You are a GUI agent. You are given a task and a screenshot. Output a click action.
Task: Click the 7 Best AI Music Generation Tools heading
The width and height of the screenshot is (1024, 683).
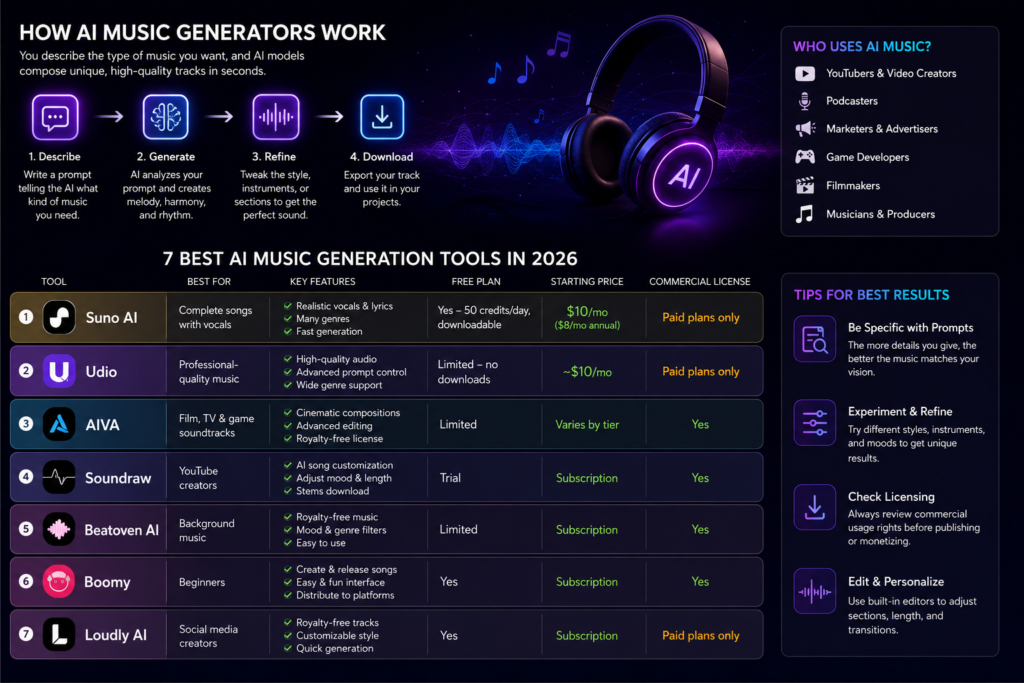coord(370,259)
